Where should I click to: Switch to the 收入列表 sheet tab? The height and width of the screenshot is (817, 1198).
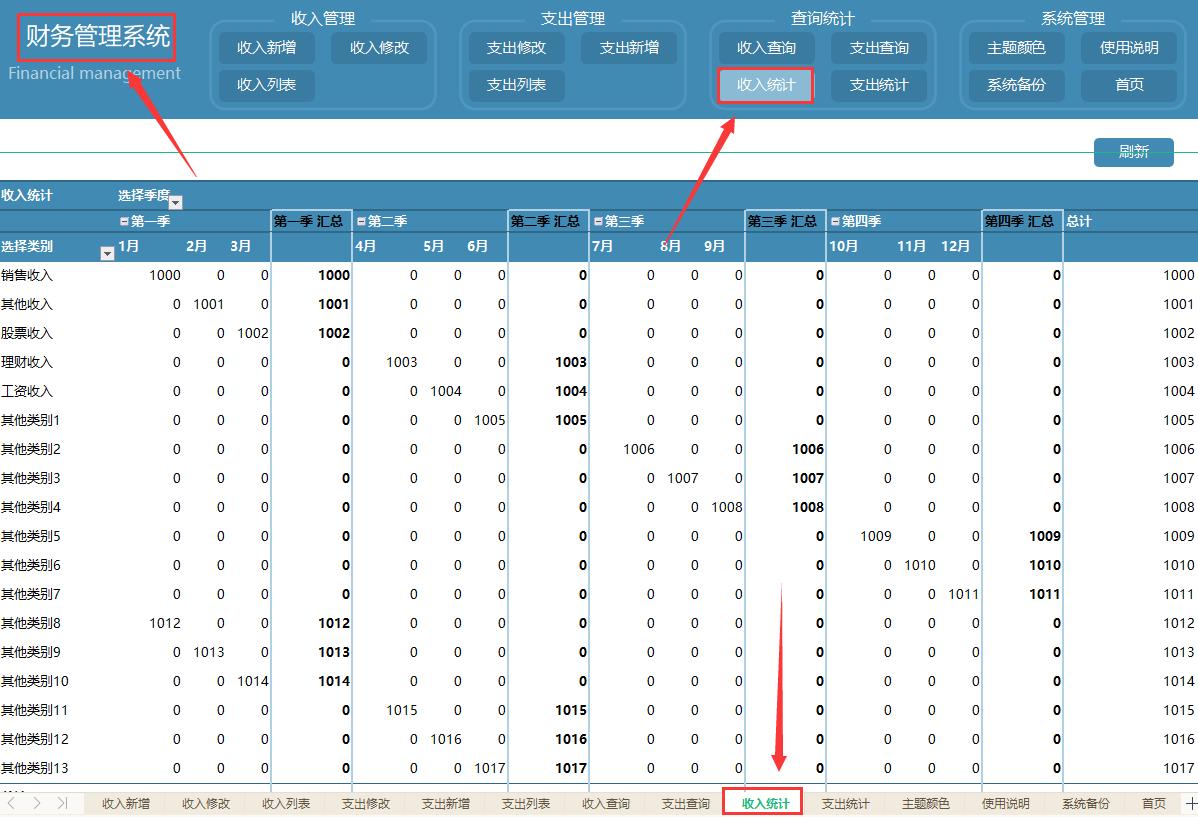(x=285, y=803)
